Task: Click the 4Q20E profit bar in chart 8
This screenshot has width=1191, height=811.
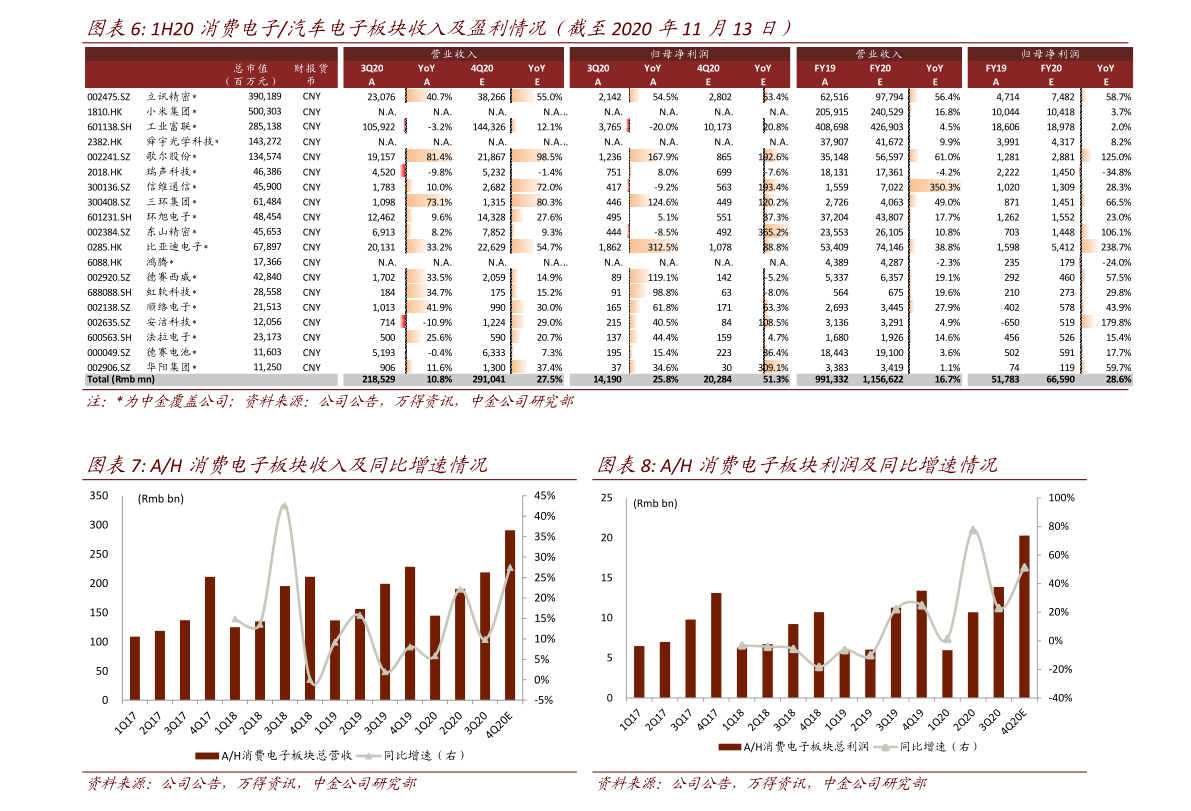Action: click(x=1025, y=617)
